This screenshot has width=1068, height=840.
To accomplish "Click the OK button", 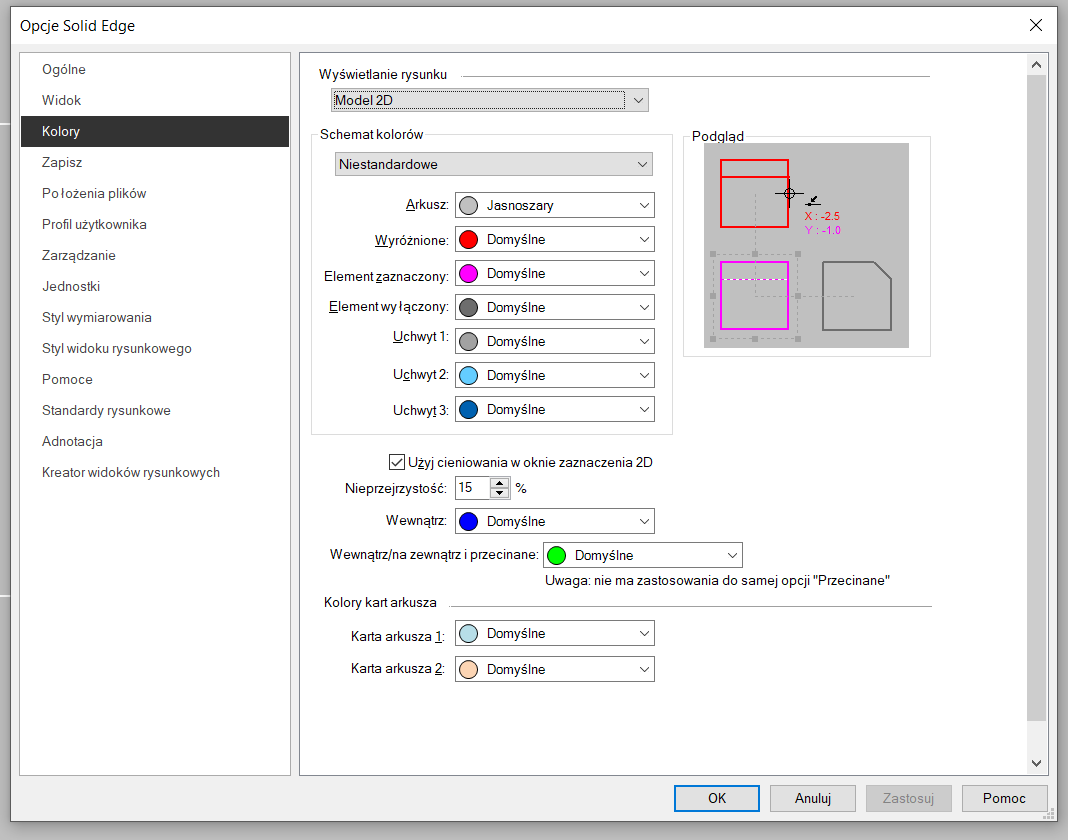I will click(x=717, y=798).
